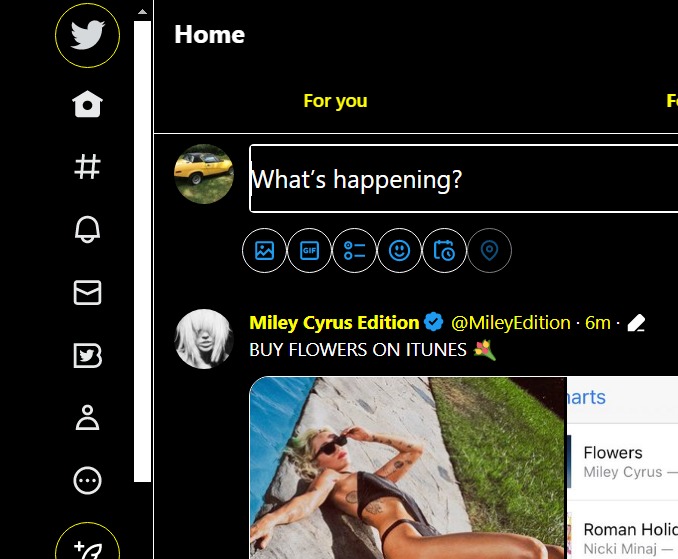Create a poll with the poll icon
678x559 pixels.
pos(354,250)
